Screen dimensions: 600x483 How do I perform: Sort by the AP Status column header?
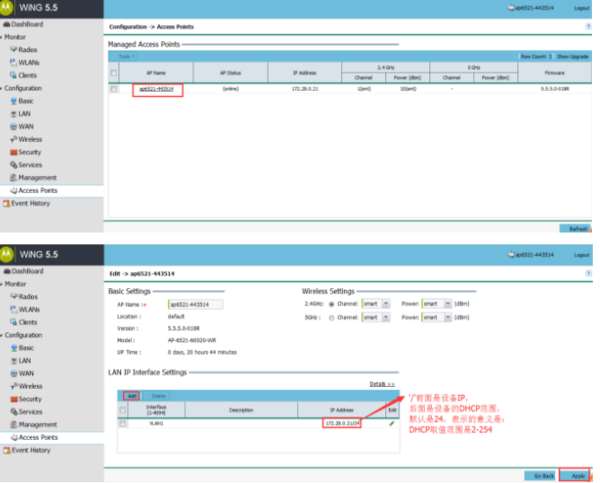click(x=230, y=73)
